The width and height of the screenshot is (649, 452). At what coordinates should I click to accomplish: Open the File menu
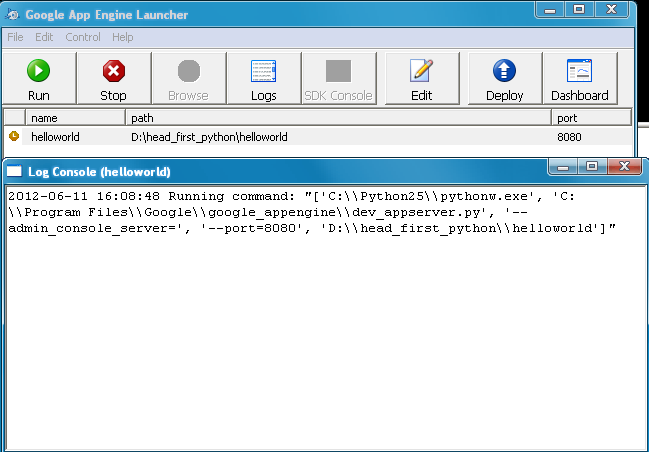15,37
